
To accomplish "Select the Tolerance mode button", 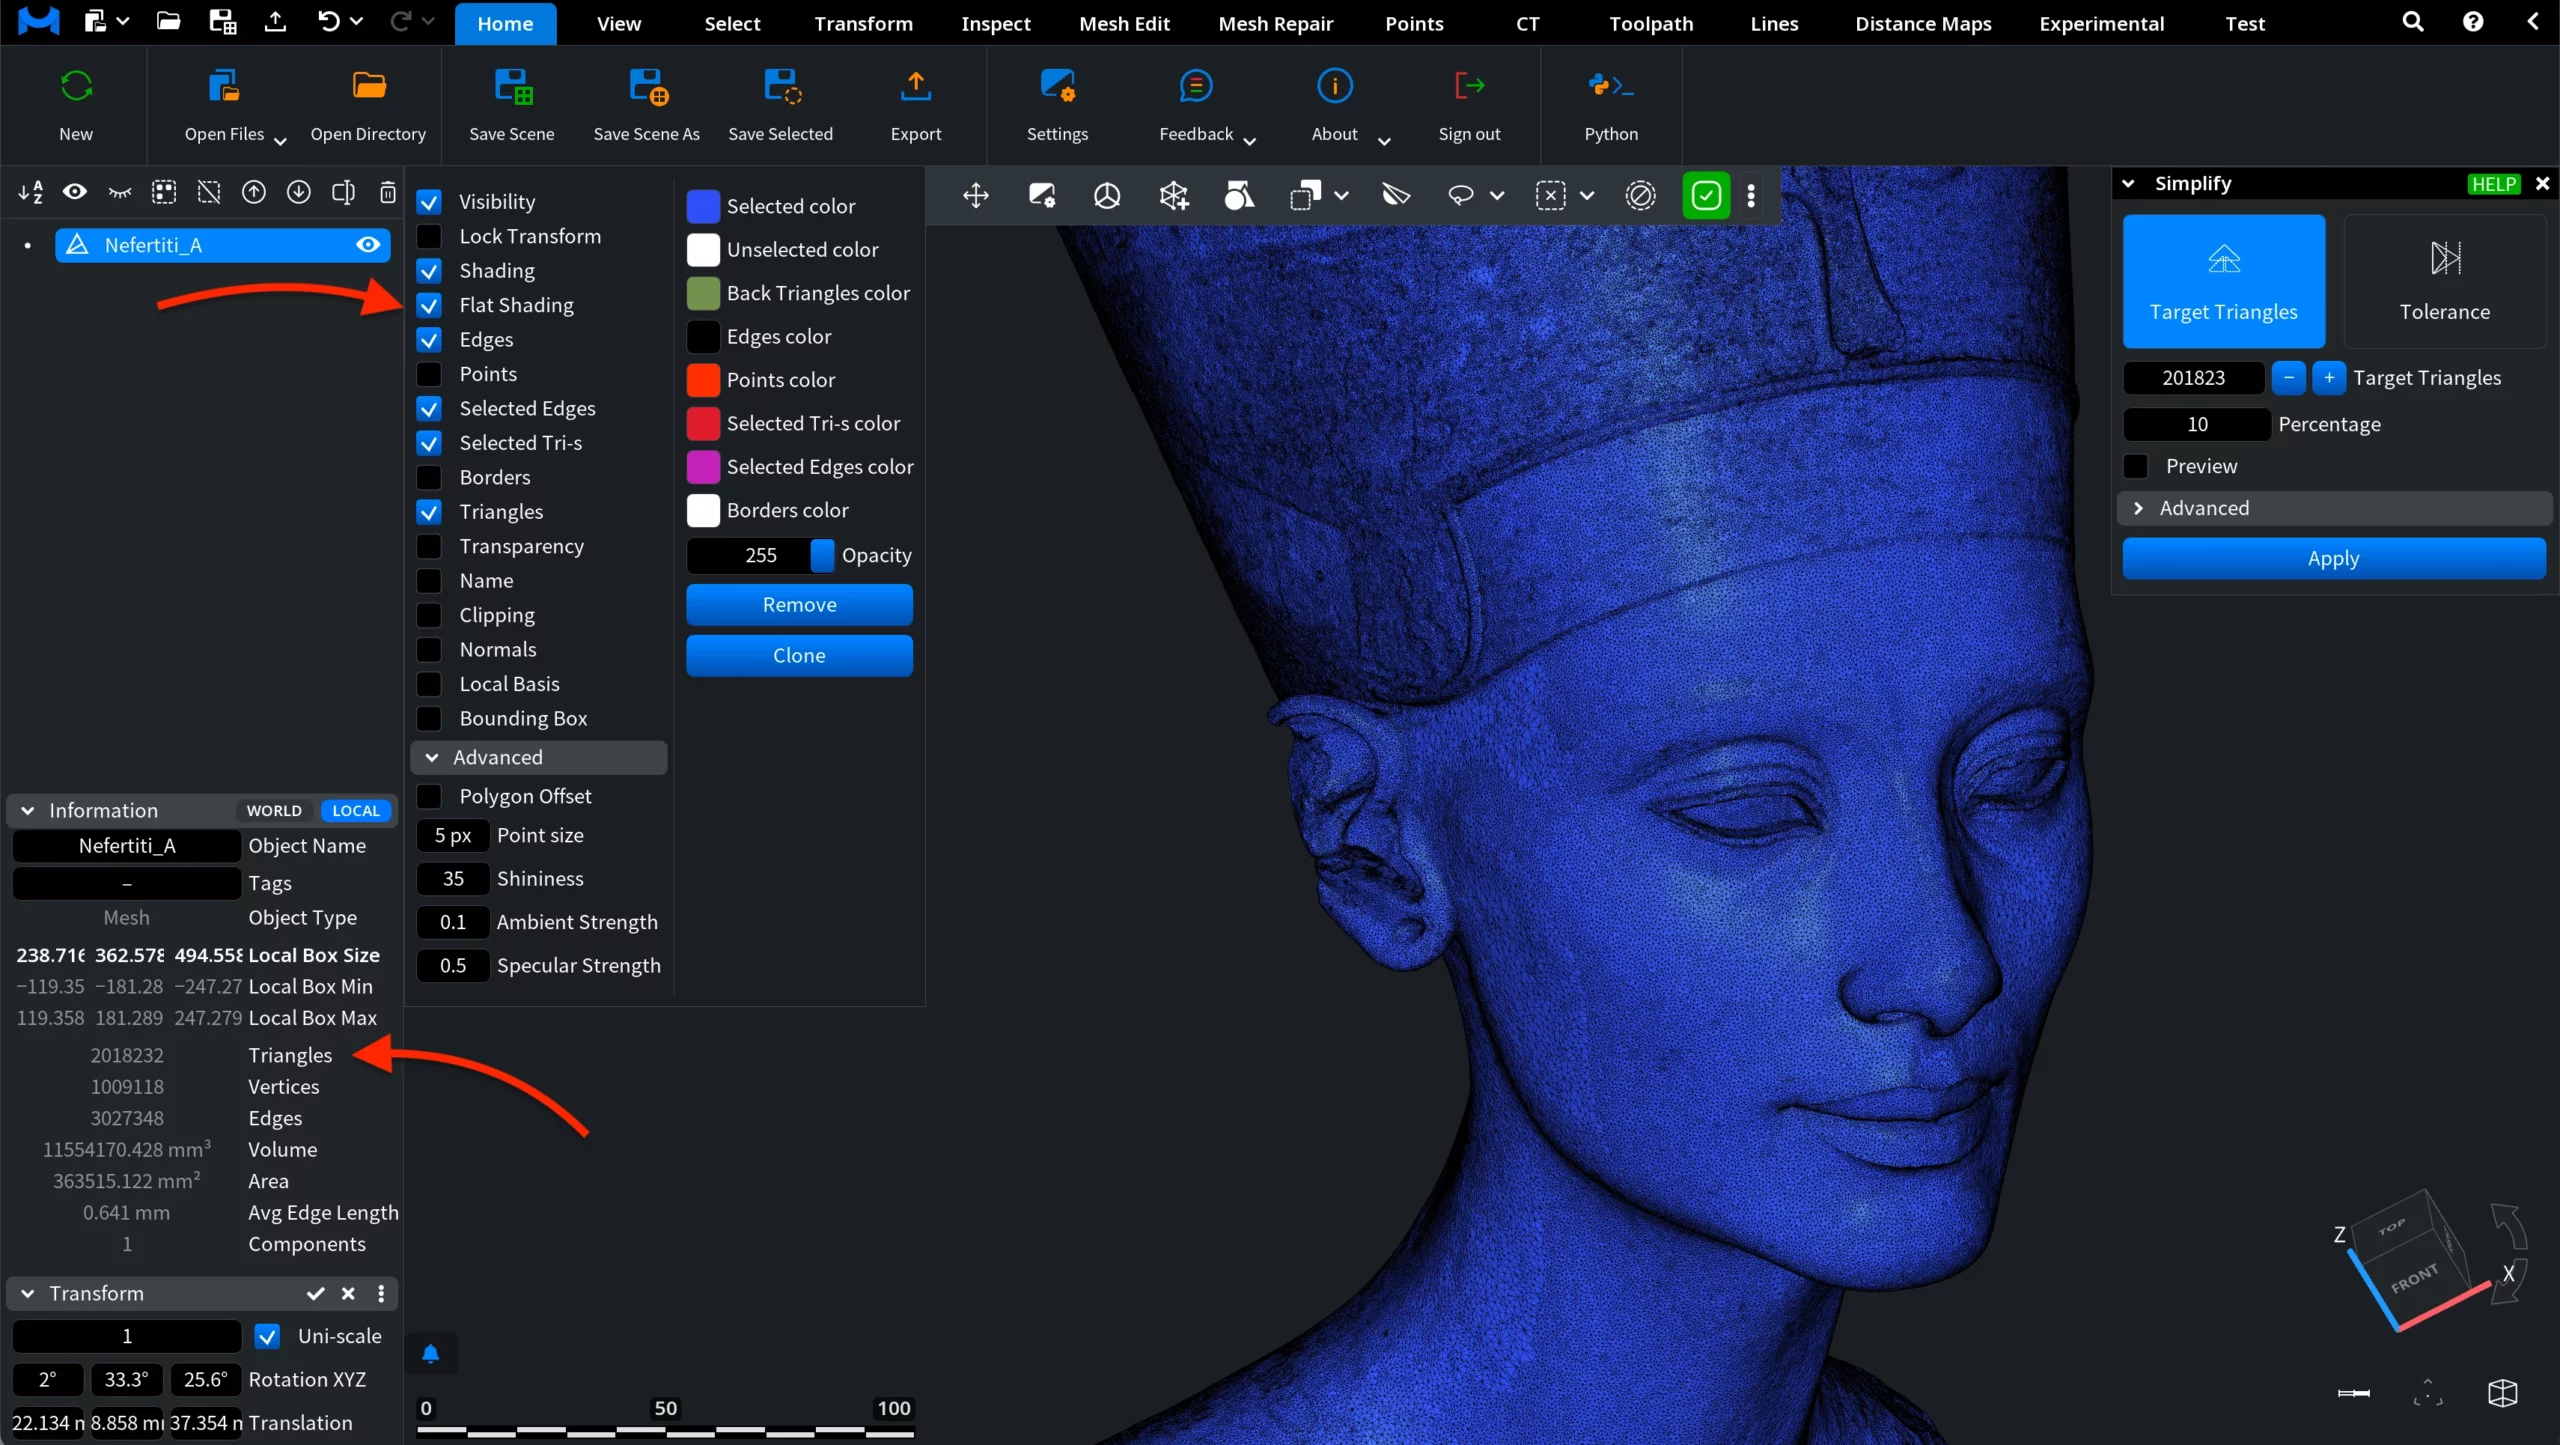I will click(2445, 281).
